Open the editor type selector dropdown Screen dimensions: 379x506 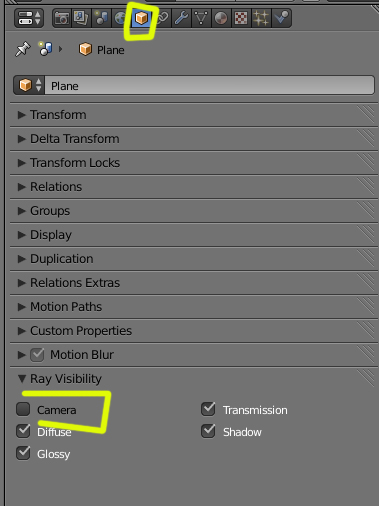coord(29,18)
